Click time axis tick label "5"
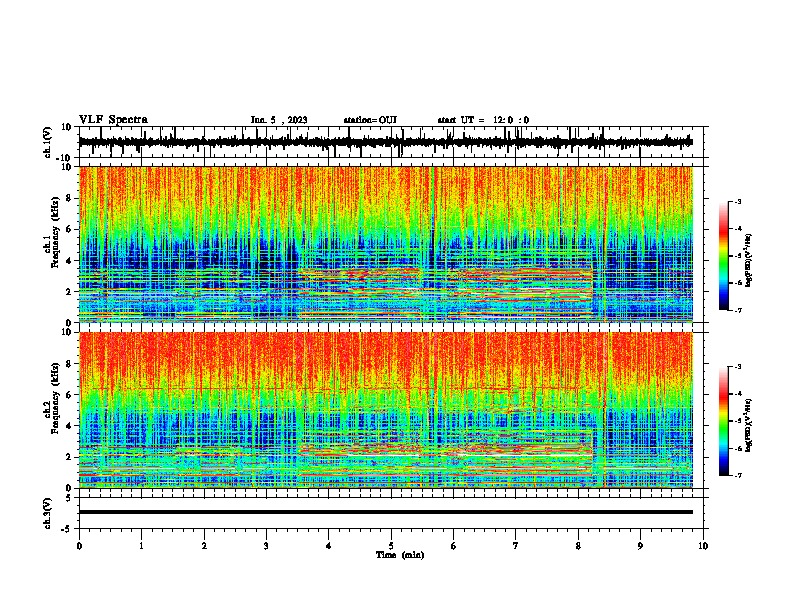Screen dimensions: 792x612 coord(391,546)
